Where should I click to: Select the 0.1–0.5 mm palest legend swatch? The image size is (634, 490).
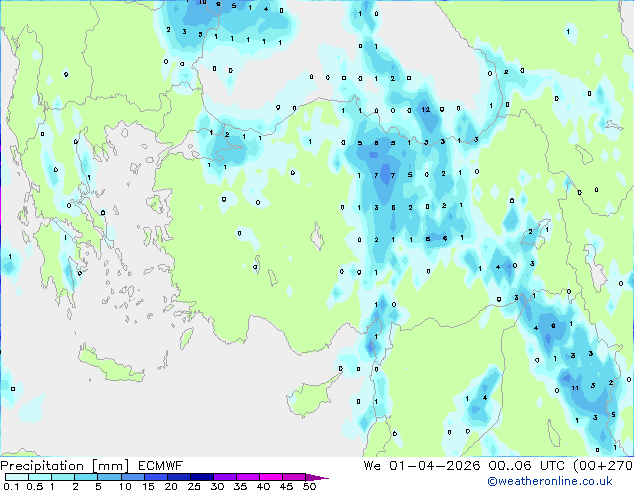(17, 477)
